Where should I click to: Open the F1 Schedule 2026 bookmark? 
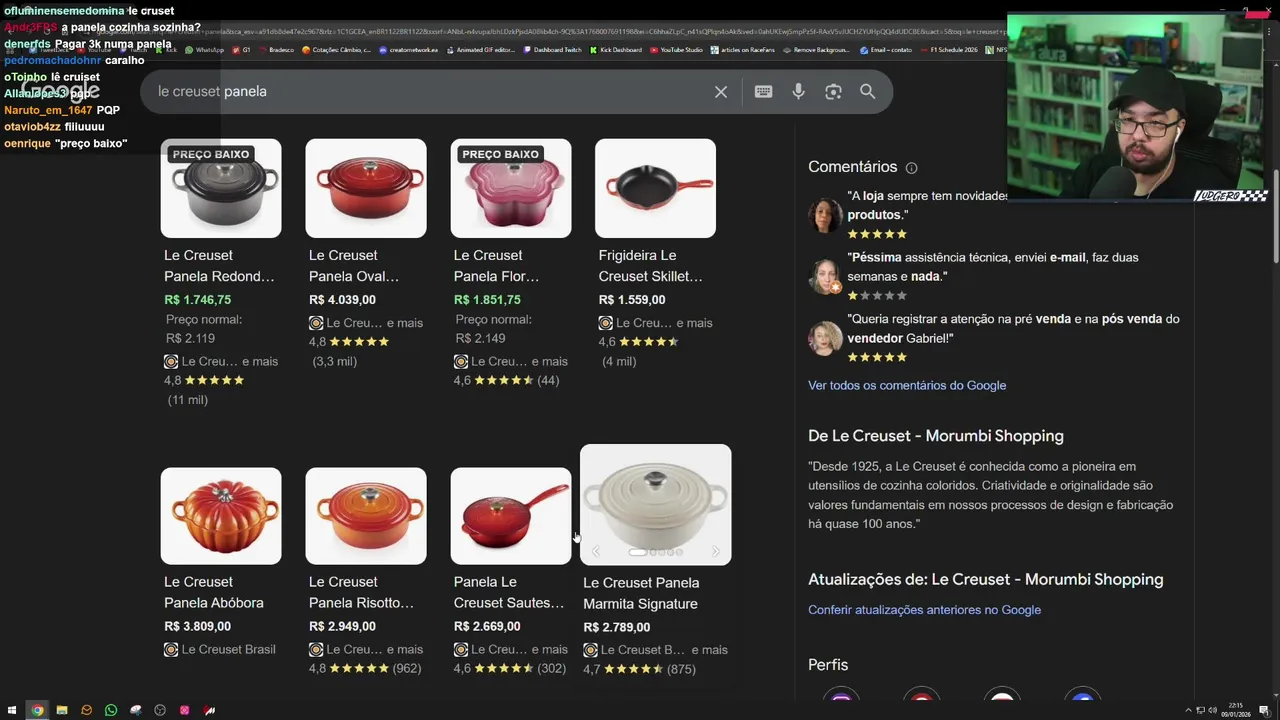coord(948,50)
